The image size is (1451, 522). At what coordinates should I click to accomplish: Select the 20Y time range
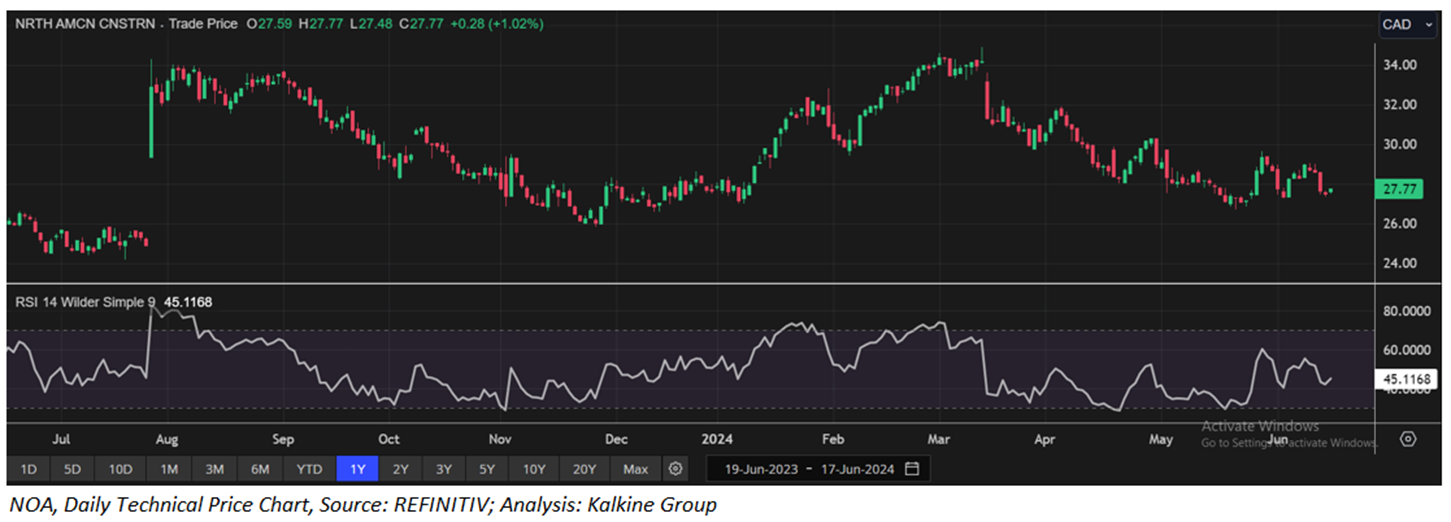(584, 468)
